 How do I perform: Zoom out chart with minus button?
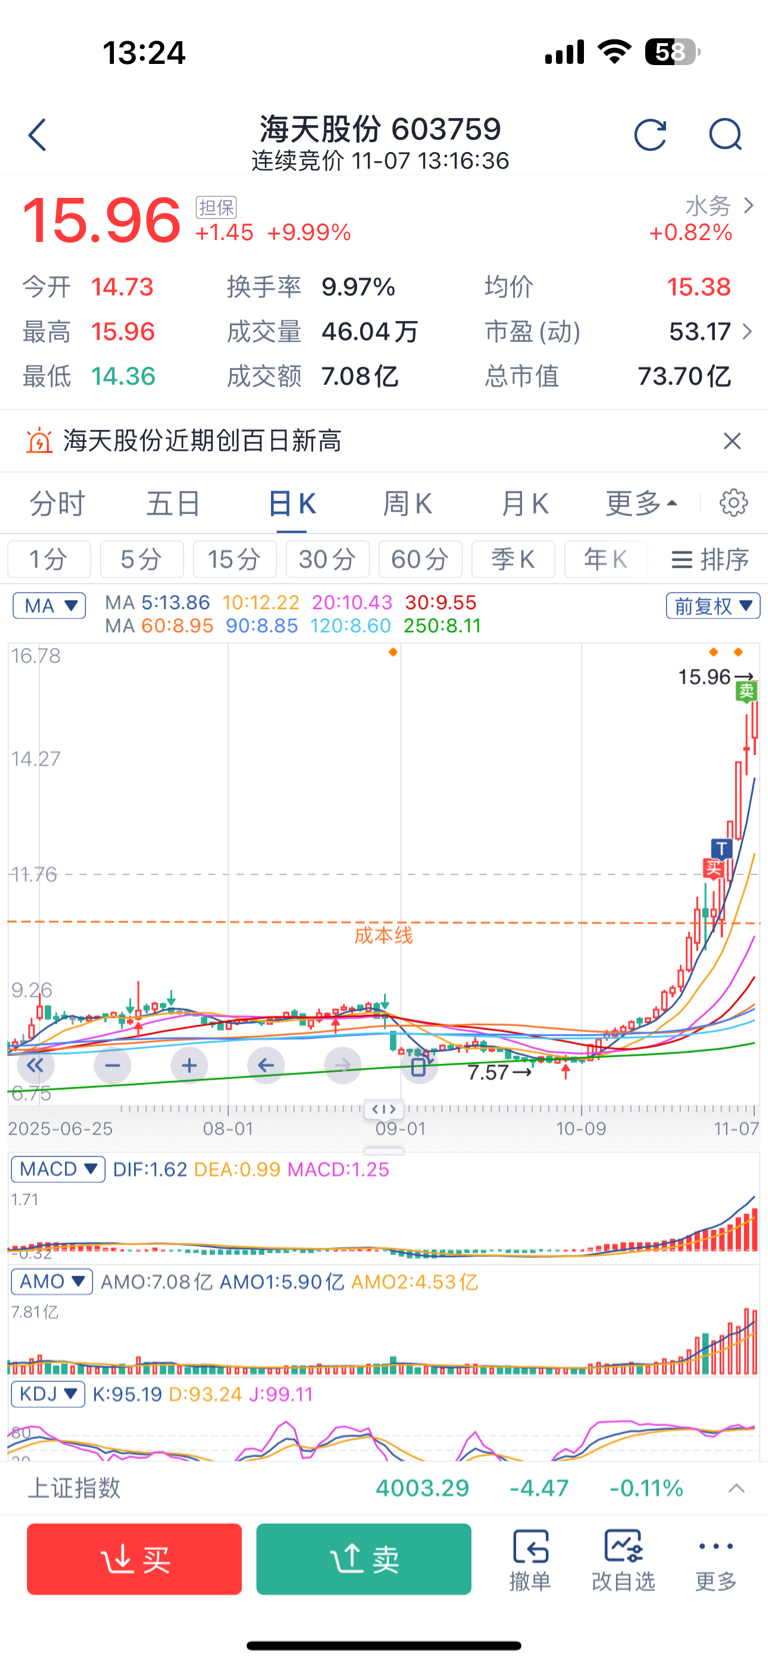click(112, 1065)
